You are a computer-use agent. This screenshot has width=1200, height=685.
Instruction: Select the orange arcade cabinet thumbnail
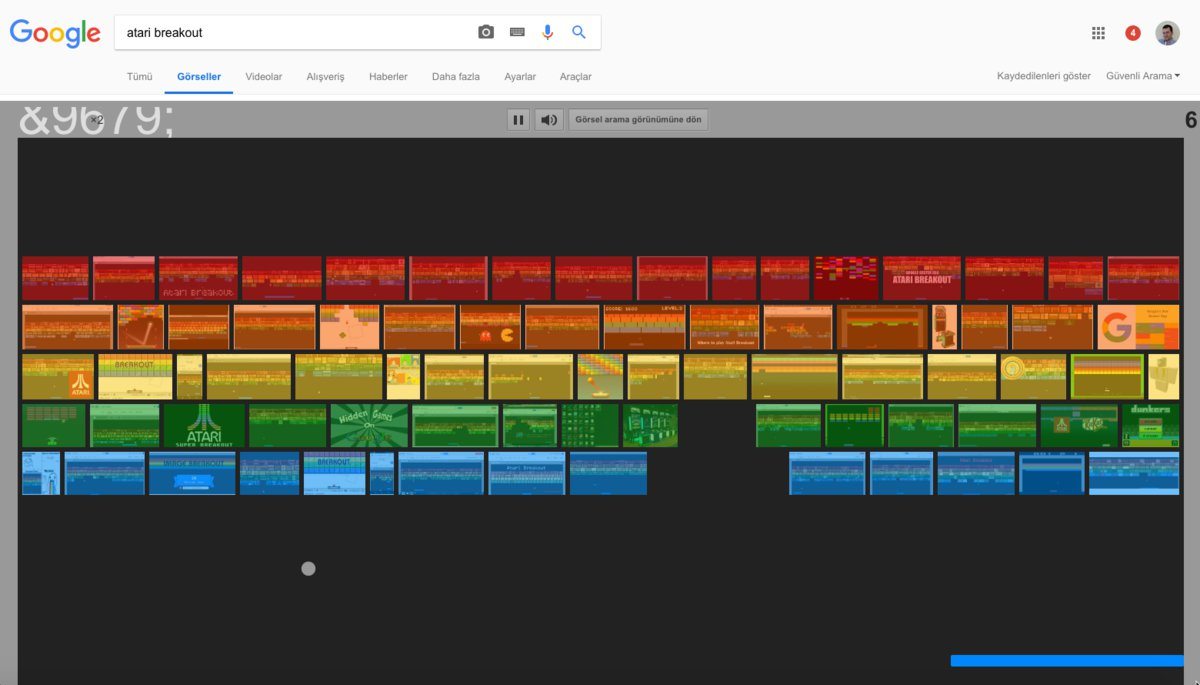pos(945,327)
